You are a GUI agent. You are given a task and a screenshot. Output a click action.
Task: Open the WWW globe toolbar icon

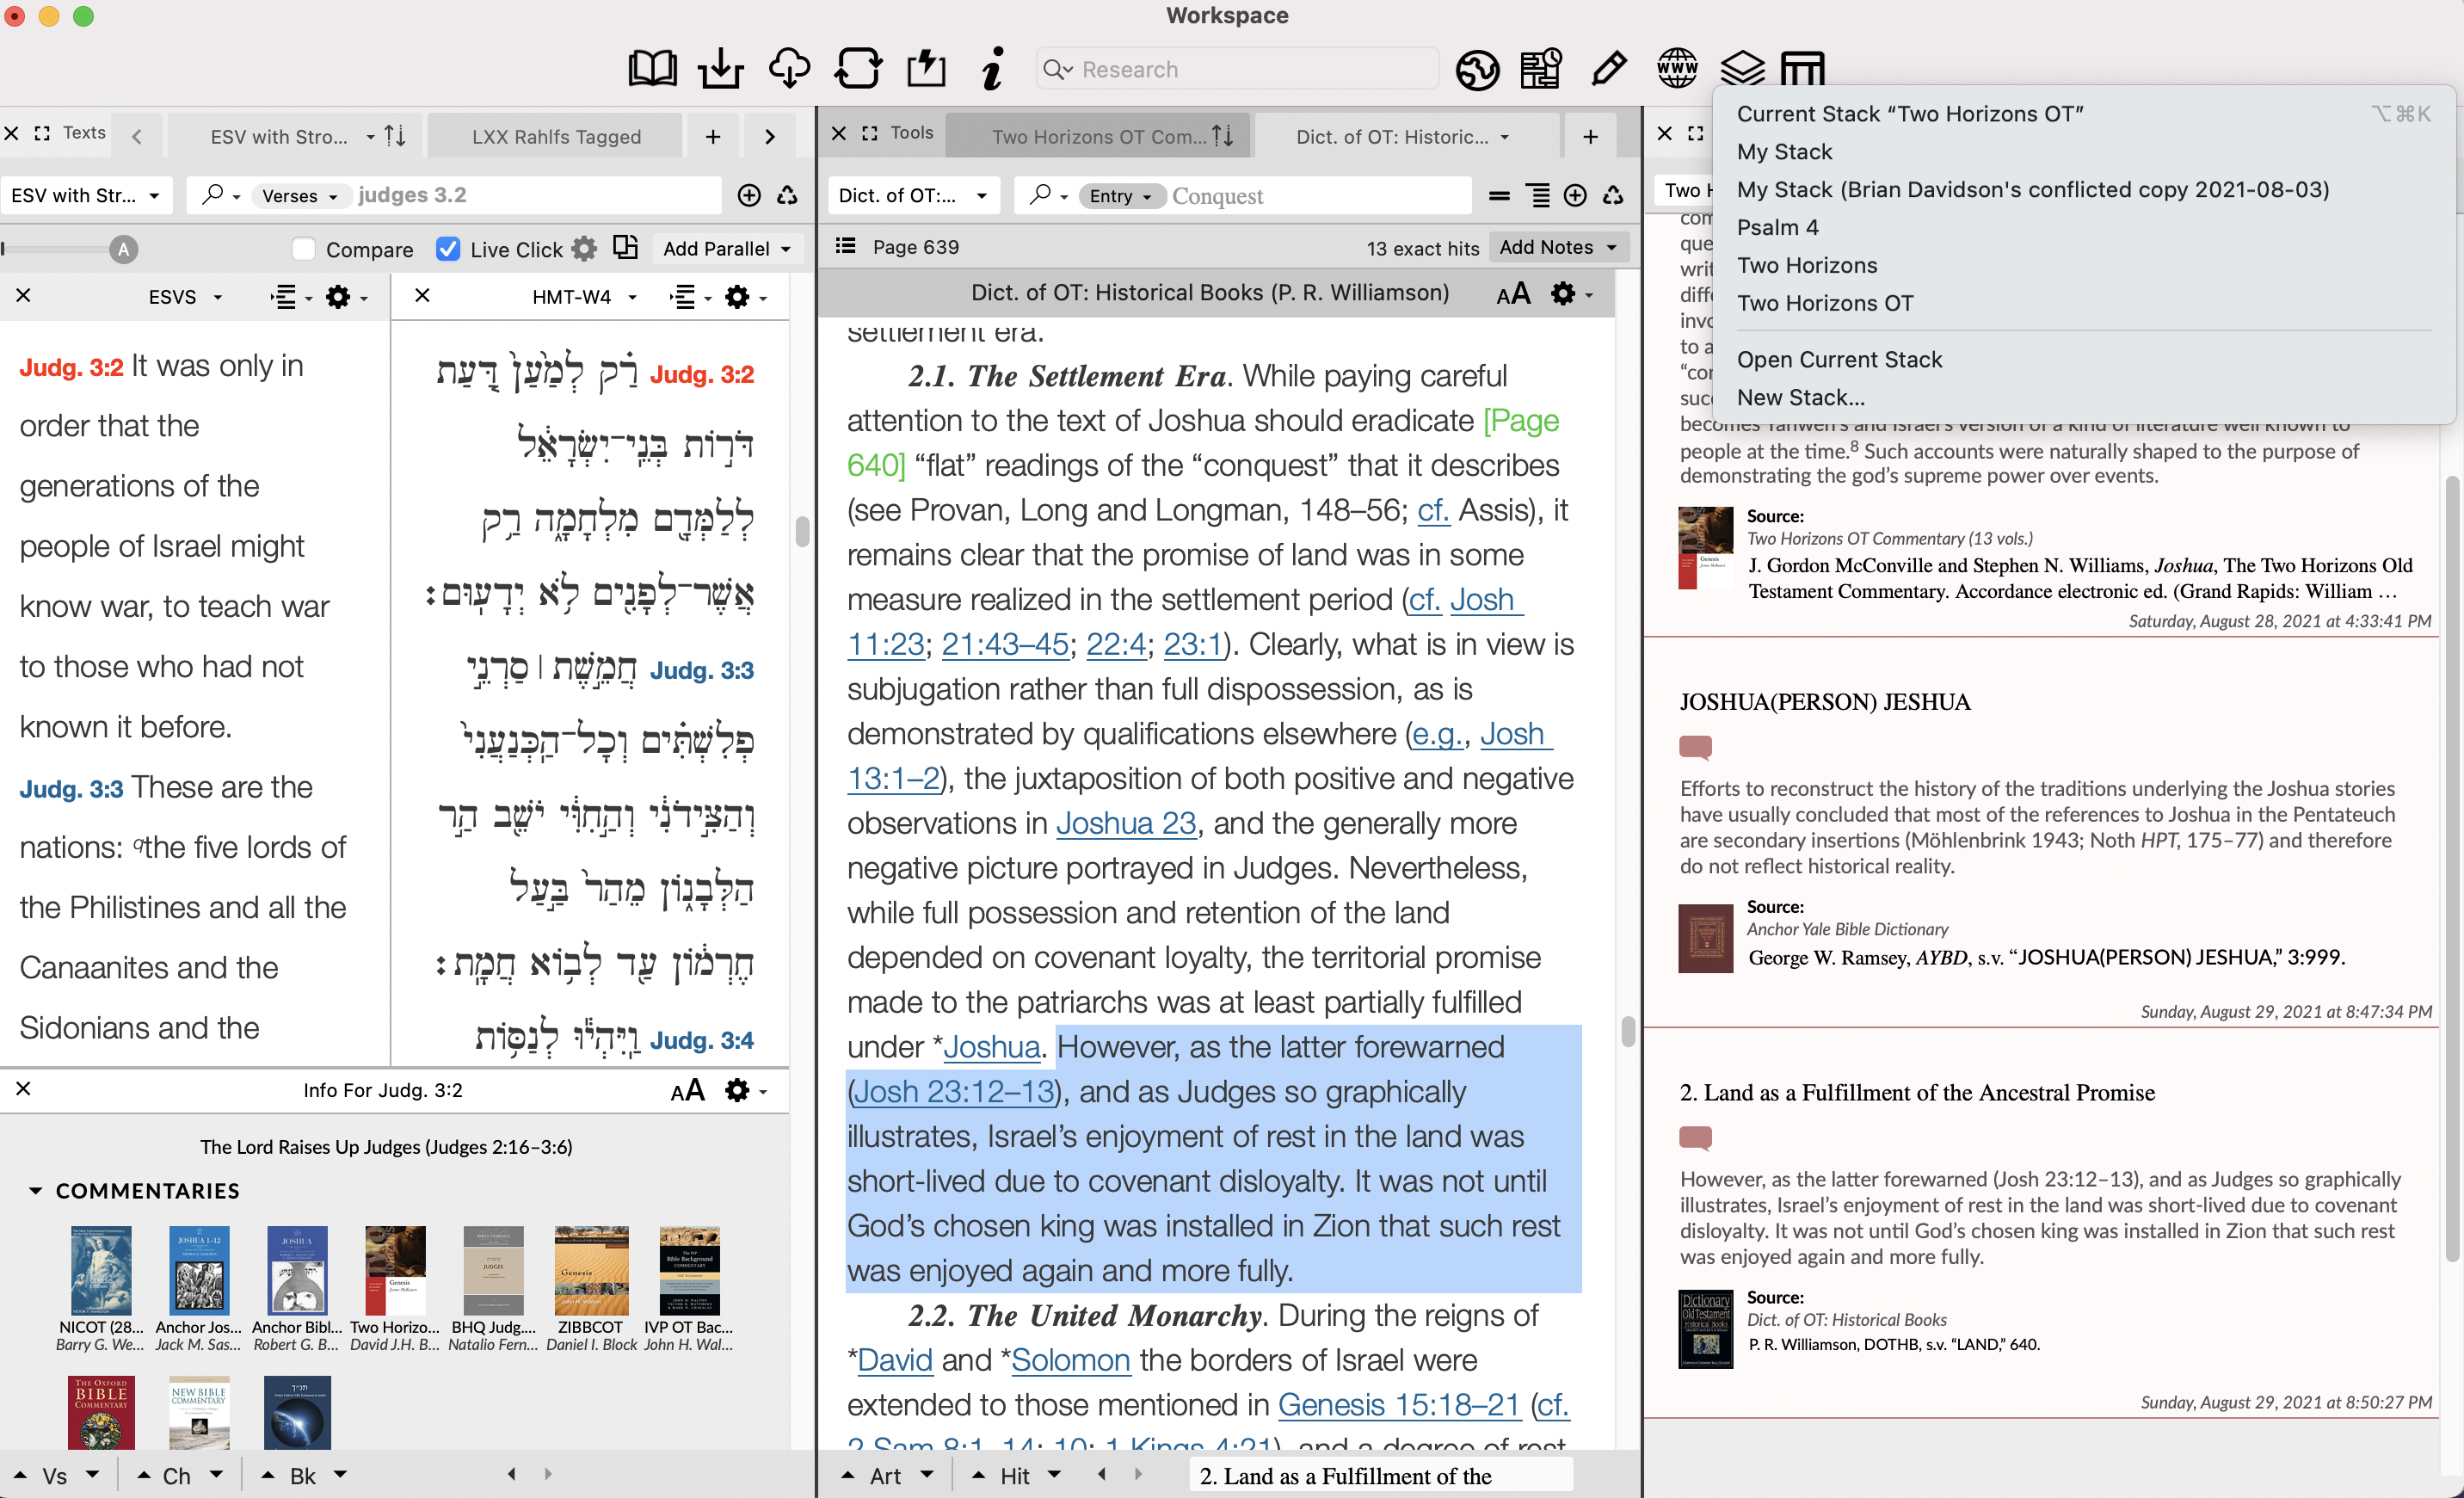(1677, 69)
